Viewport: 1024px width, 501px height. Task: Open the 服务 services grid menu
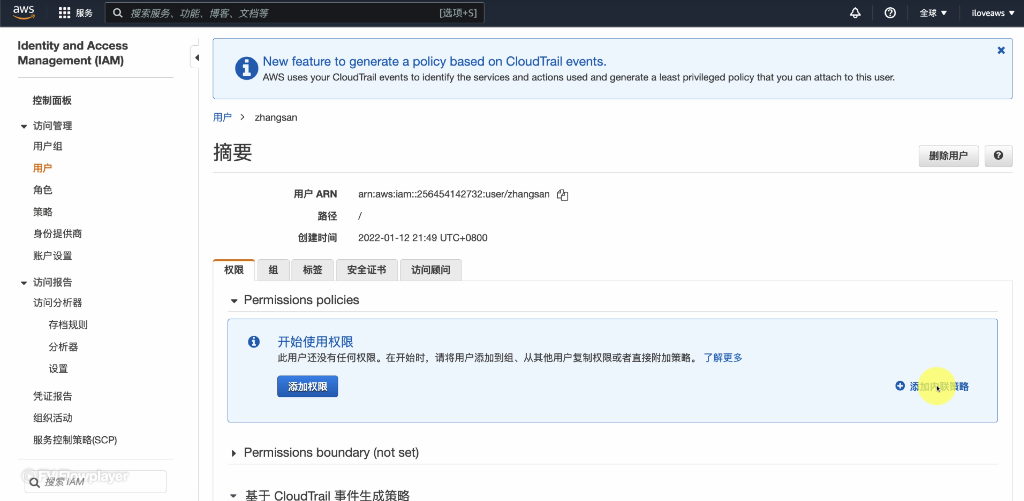coord(76,13)
